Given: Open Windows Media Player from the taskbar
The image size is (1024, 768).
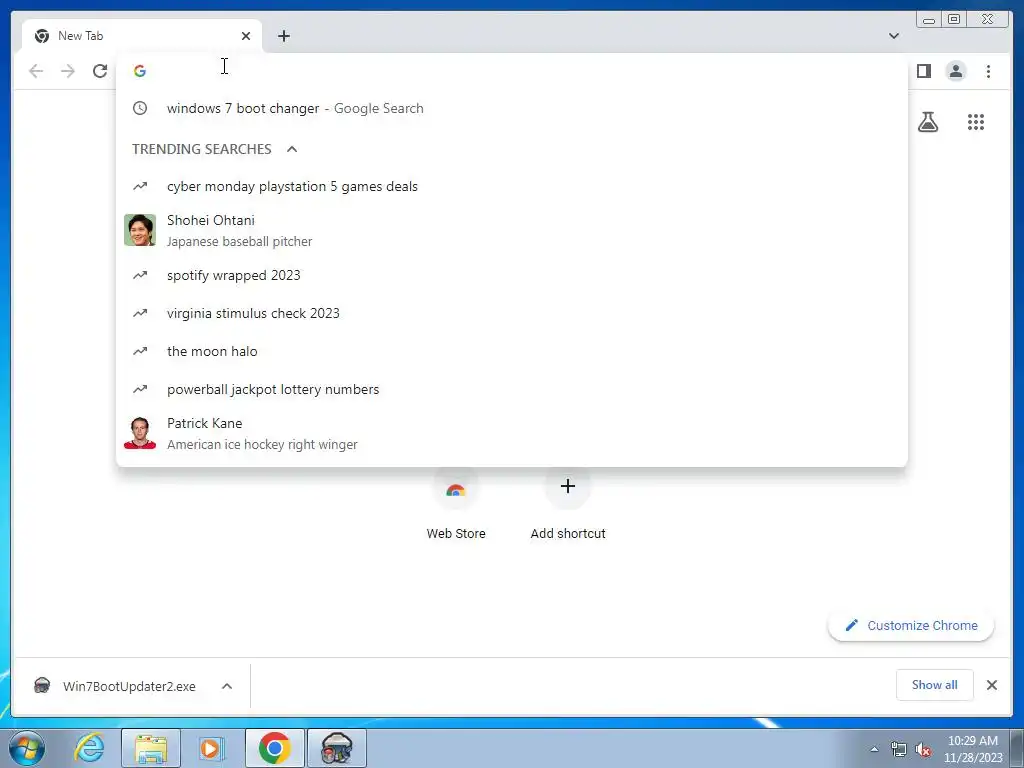Looking at the screenshot, I should coord(211,748).
